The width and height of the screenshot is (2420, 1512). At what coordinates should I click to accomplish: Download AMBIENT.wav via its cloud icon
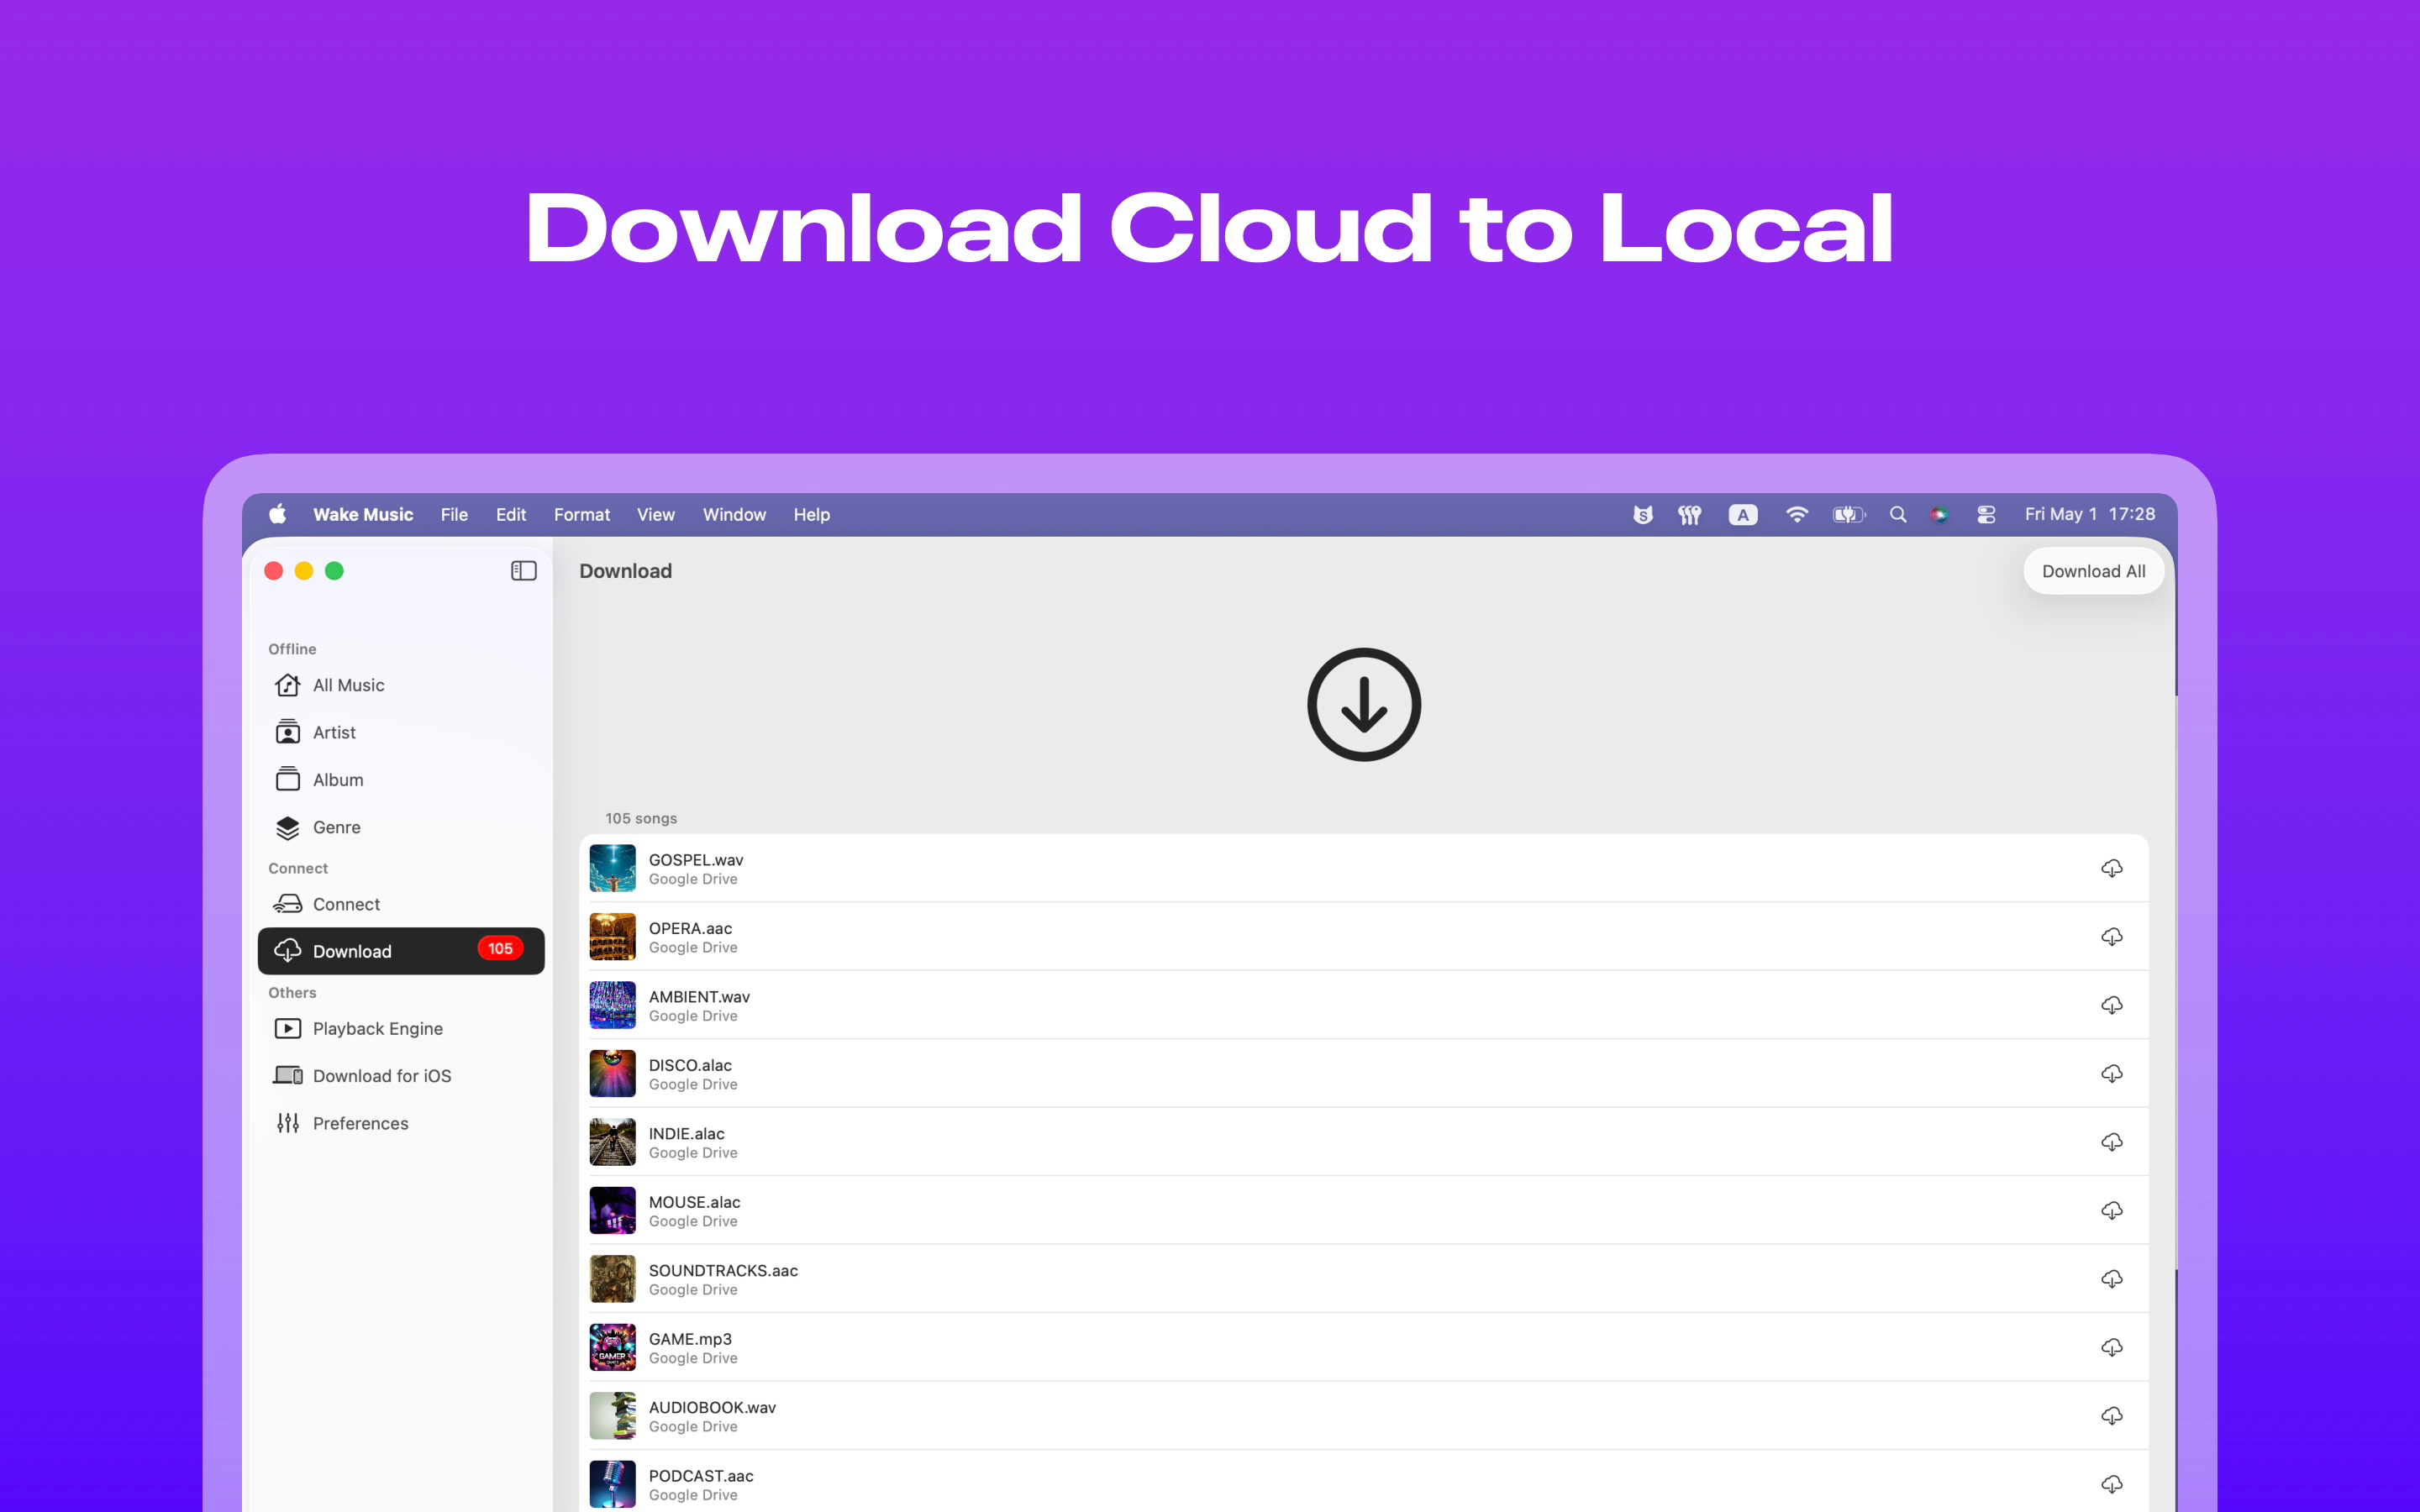click(x=2111, y=1005)
